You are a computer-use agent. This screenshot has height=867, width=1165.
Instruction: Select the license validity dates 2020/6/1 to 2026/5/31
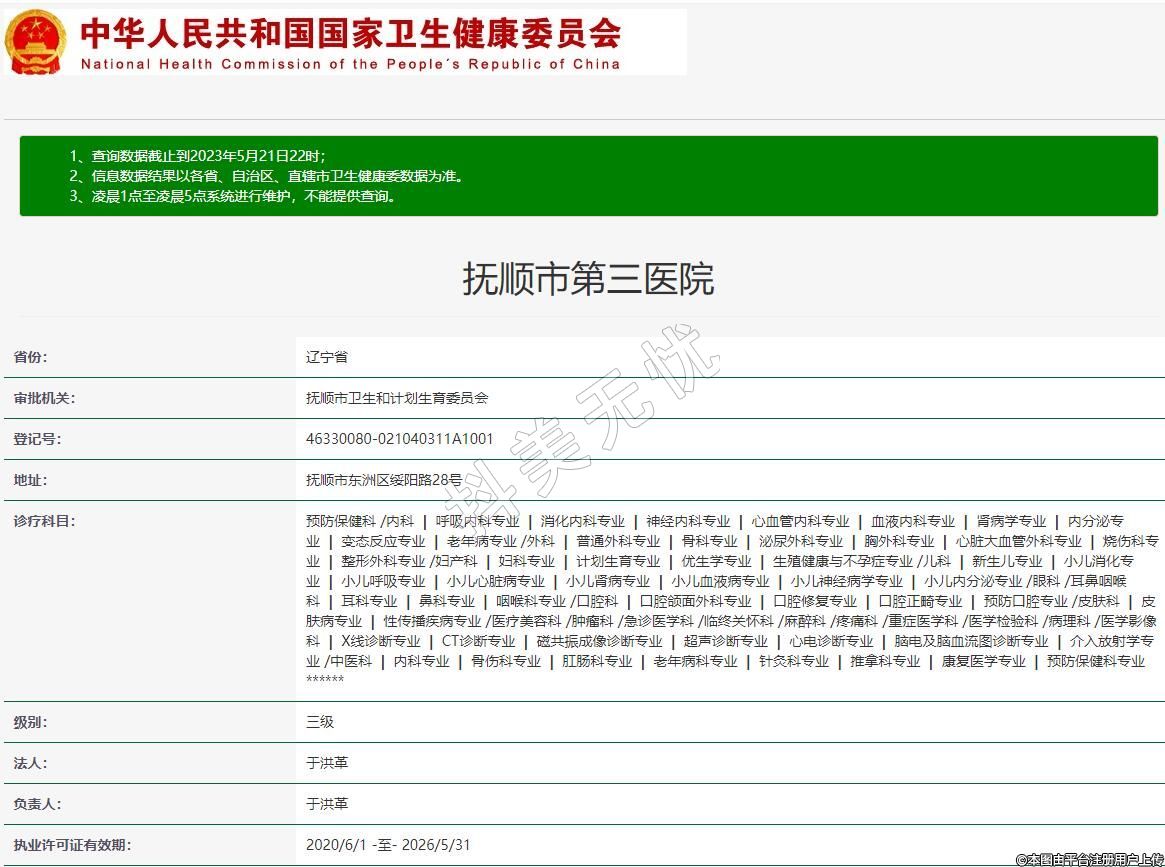pos(388,845)
